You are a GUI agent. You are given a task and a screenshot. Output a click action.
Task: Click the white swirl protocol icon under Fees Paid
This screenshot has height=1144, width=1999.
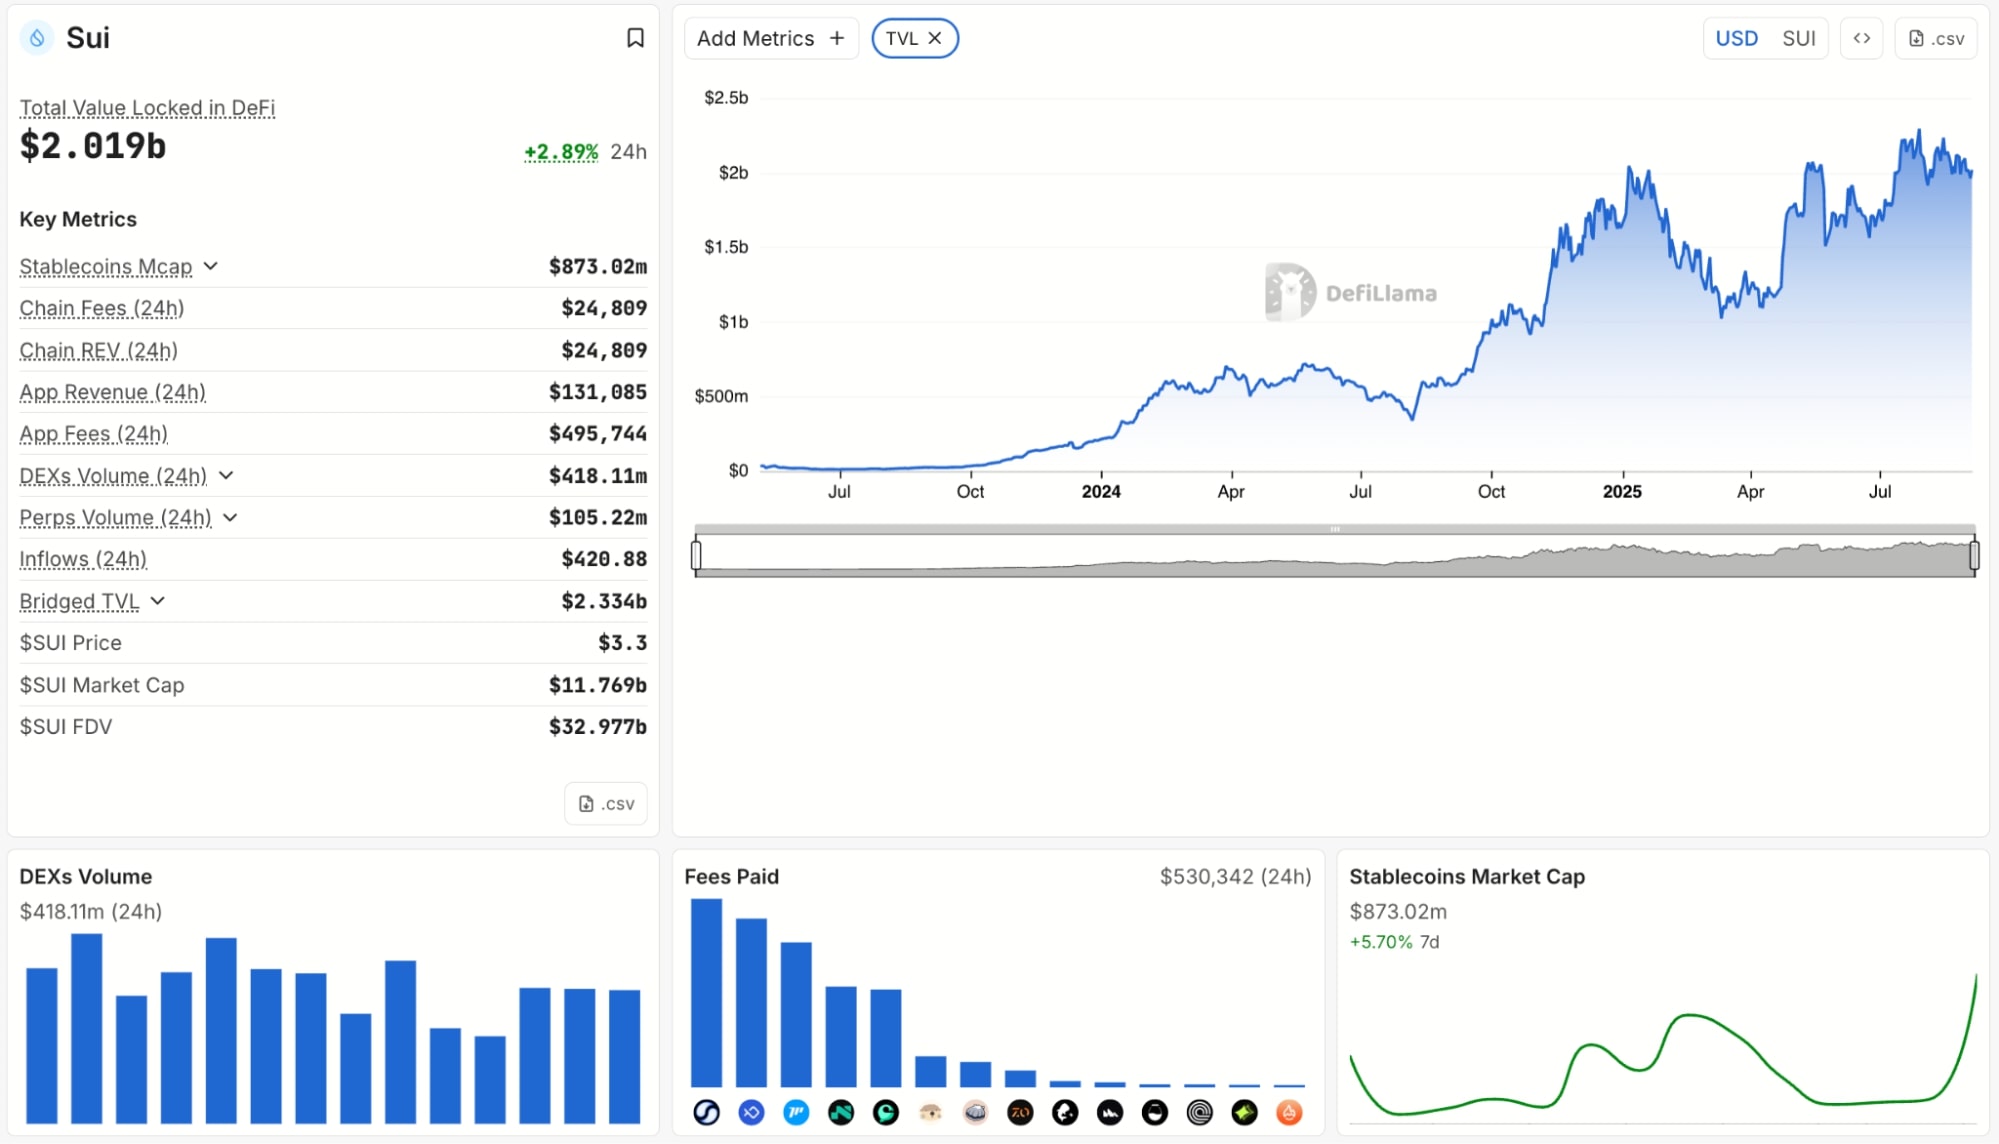(x=706, y=1112)
